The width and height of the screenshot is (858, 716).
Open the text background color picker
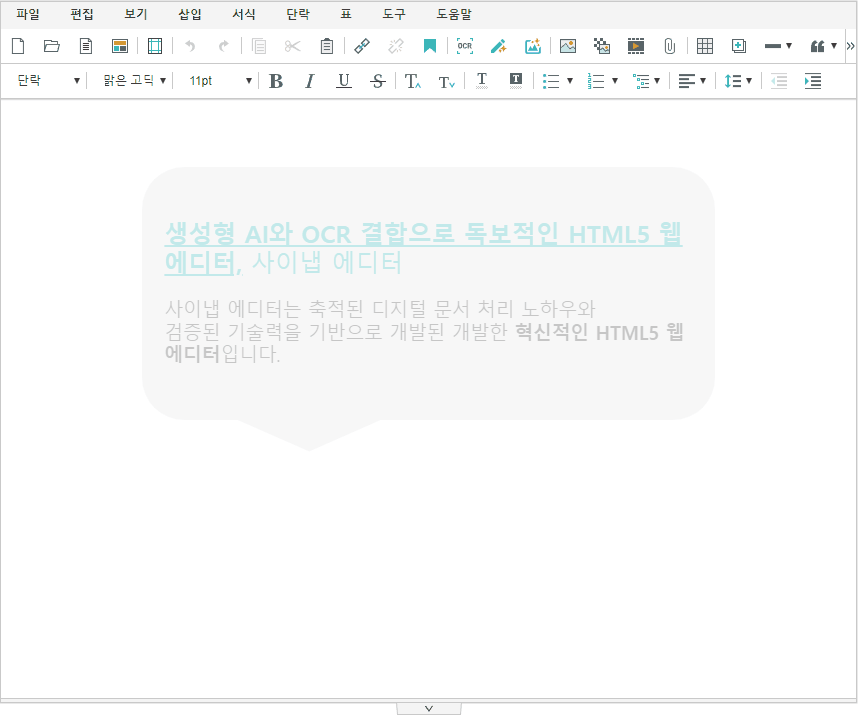tap(516, 81)
